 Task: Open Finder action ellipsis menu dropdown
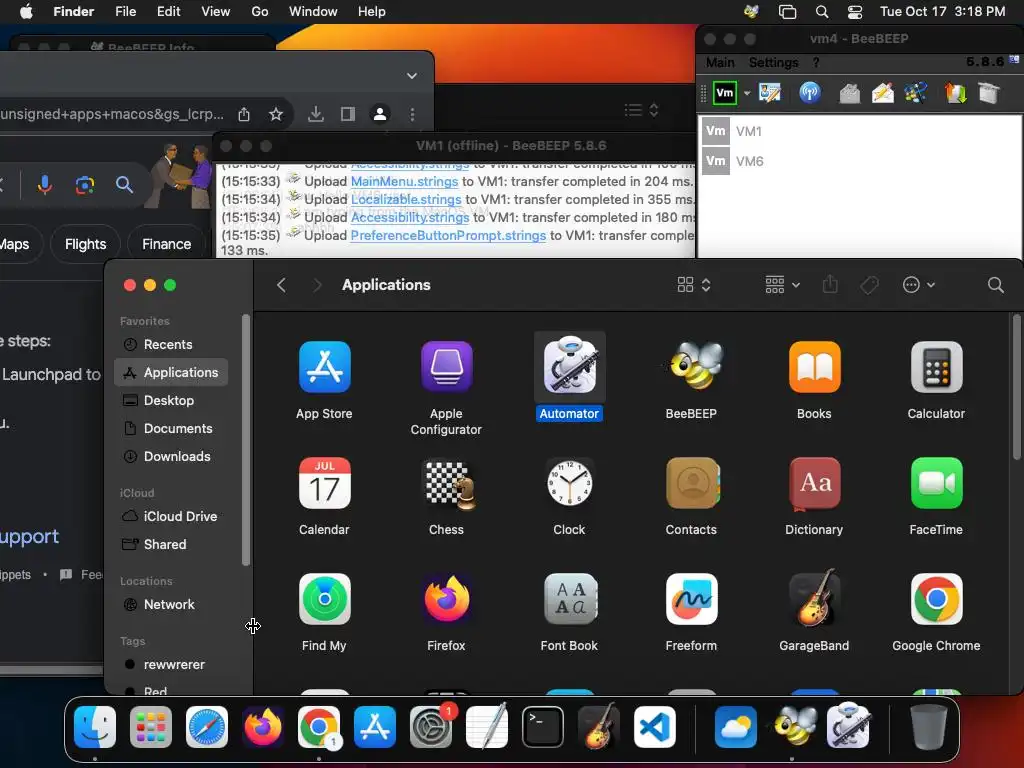tap(919, 285)
